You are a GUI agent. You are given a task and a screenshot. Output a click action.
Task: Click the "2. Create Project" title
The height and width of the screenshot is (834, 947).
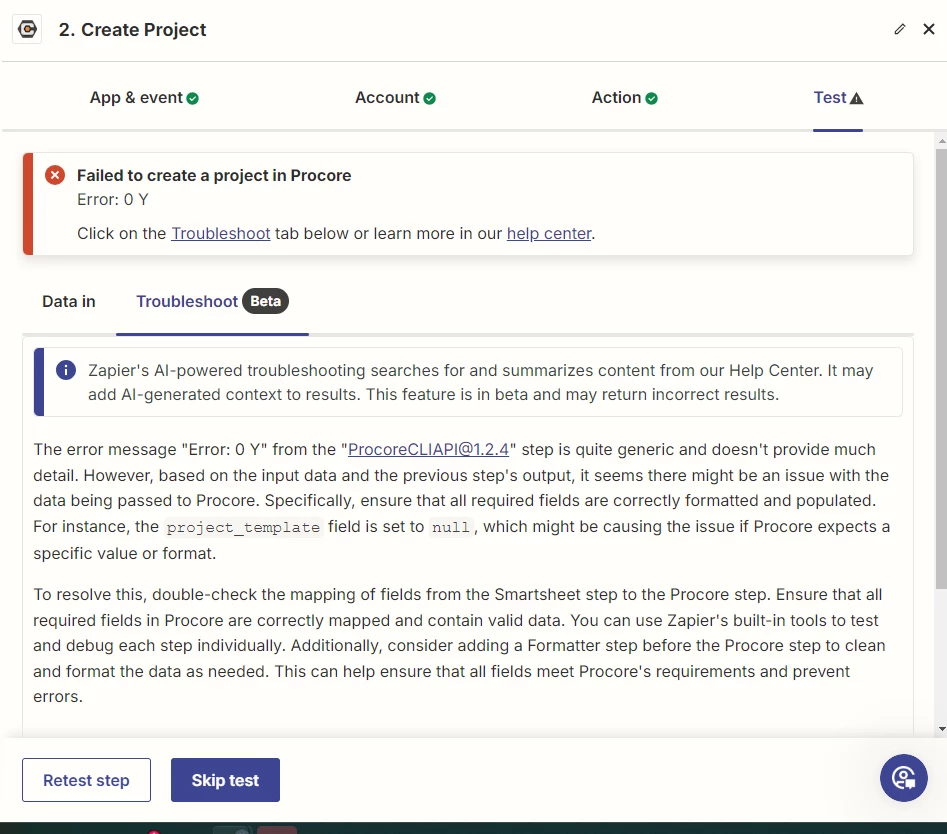pos(132,30)
